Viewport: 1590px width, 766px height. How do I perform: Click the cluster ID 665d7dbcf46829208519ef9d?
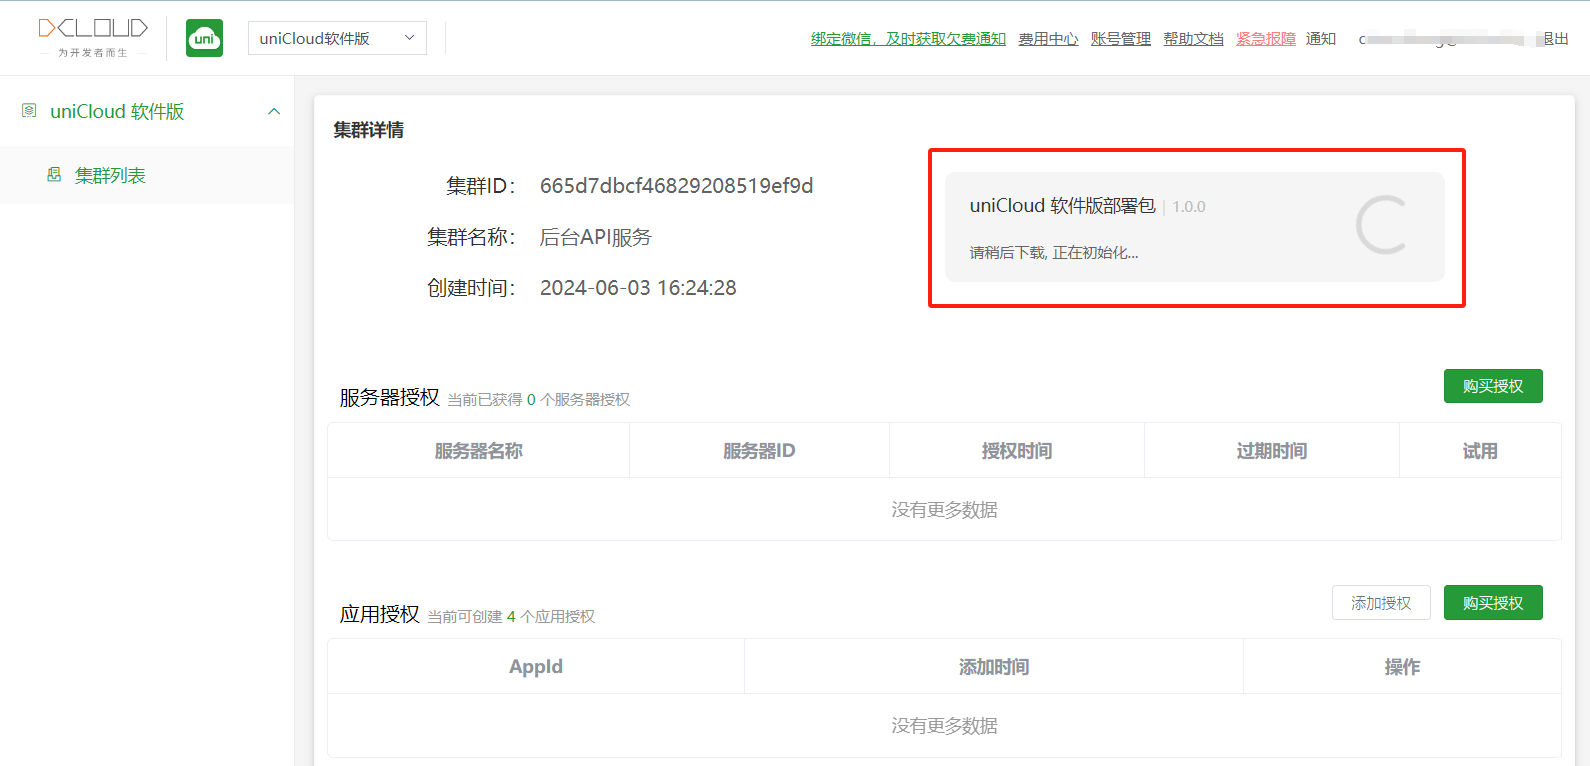(676, 186)
